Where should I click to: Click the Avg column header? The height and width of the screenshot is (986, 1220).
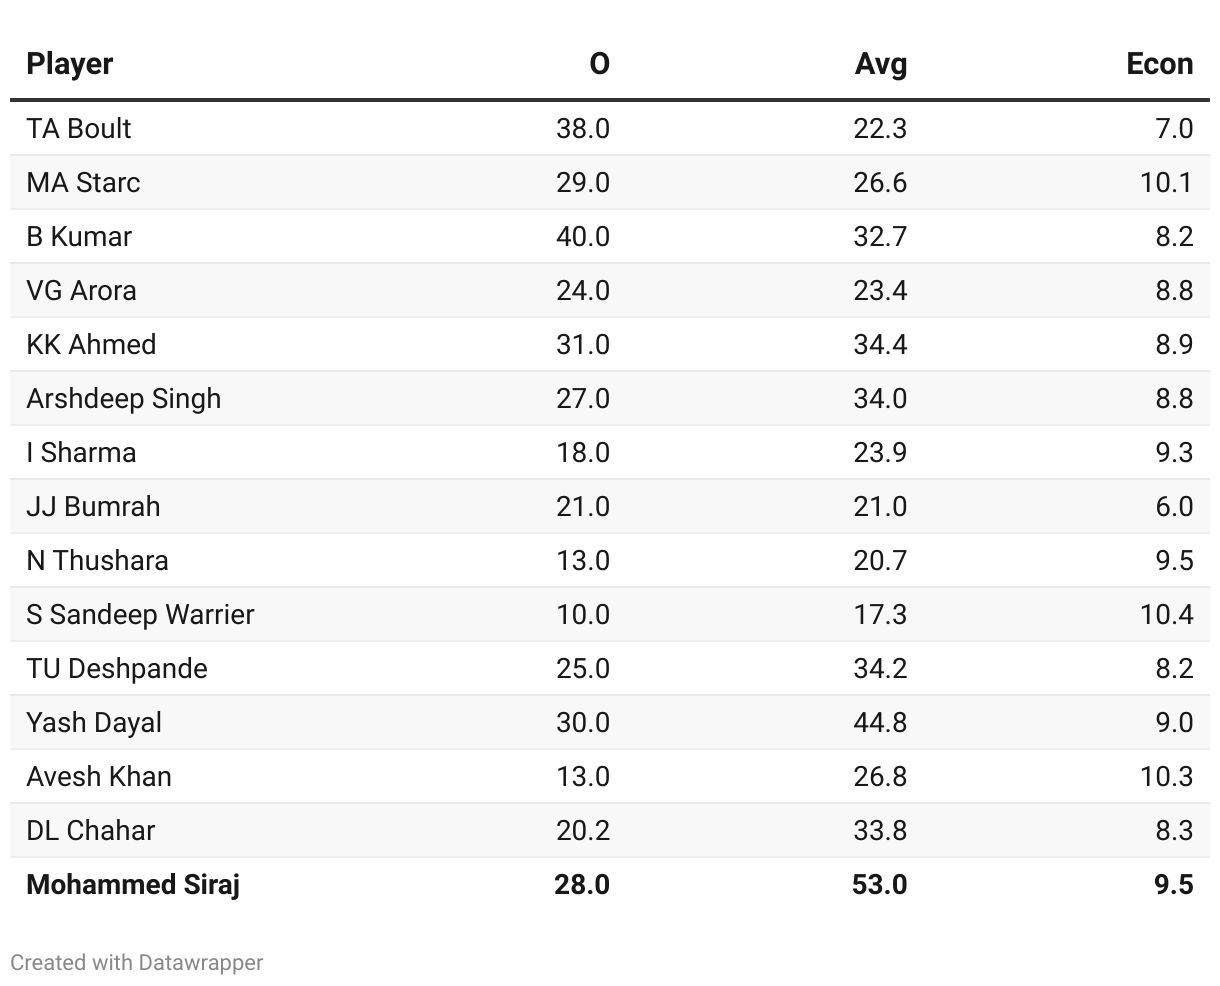[x=880, y=64]
